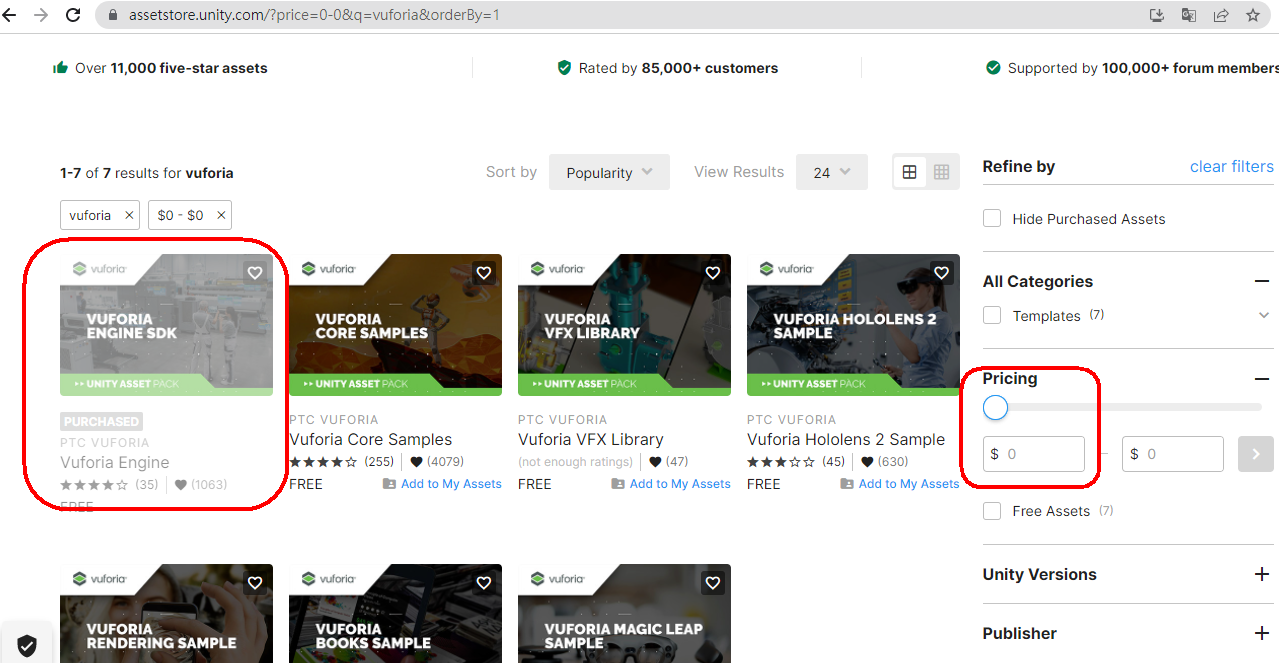Open the Vuforia Hololens 2 Sample title link

[x=846, y=439]
